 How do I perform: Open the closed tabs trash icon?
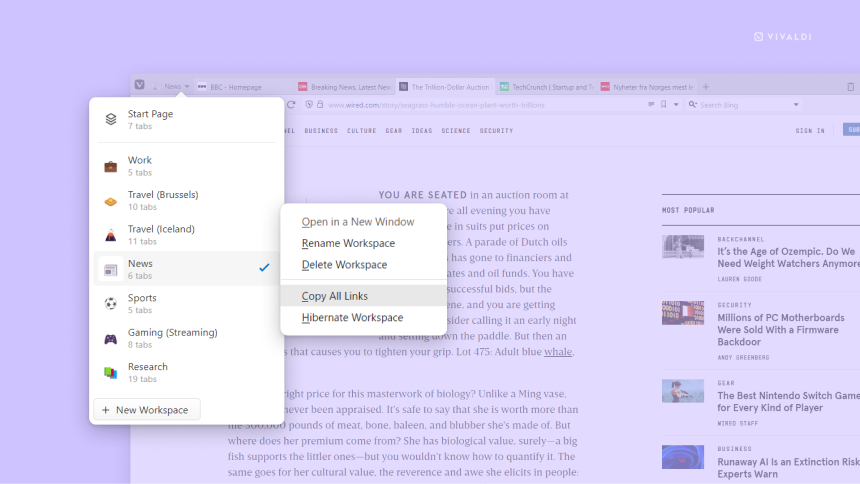click(850, 87)
